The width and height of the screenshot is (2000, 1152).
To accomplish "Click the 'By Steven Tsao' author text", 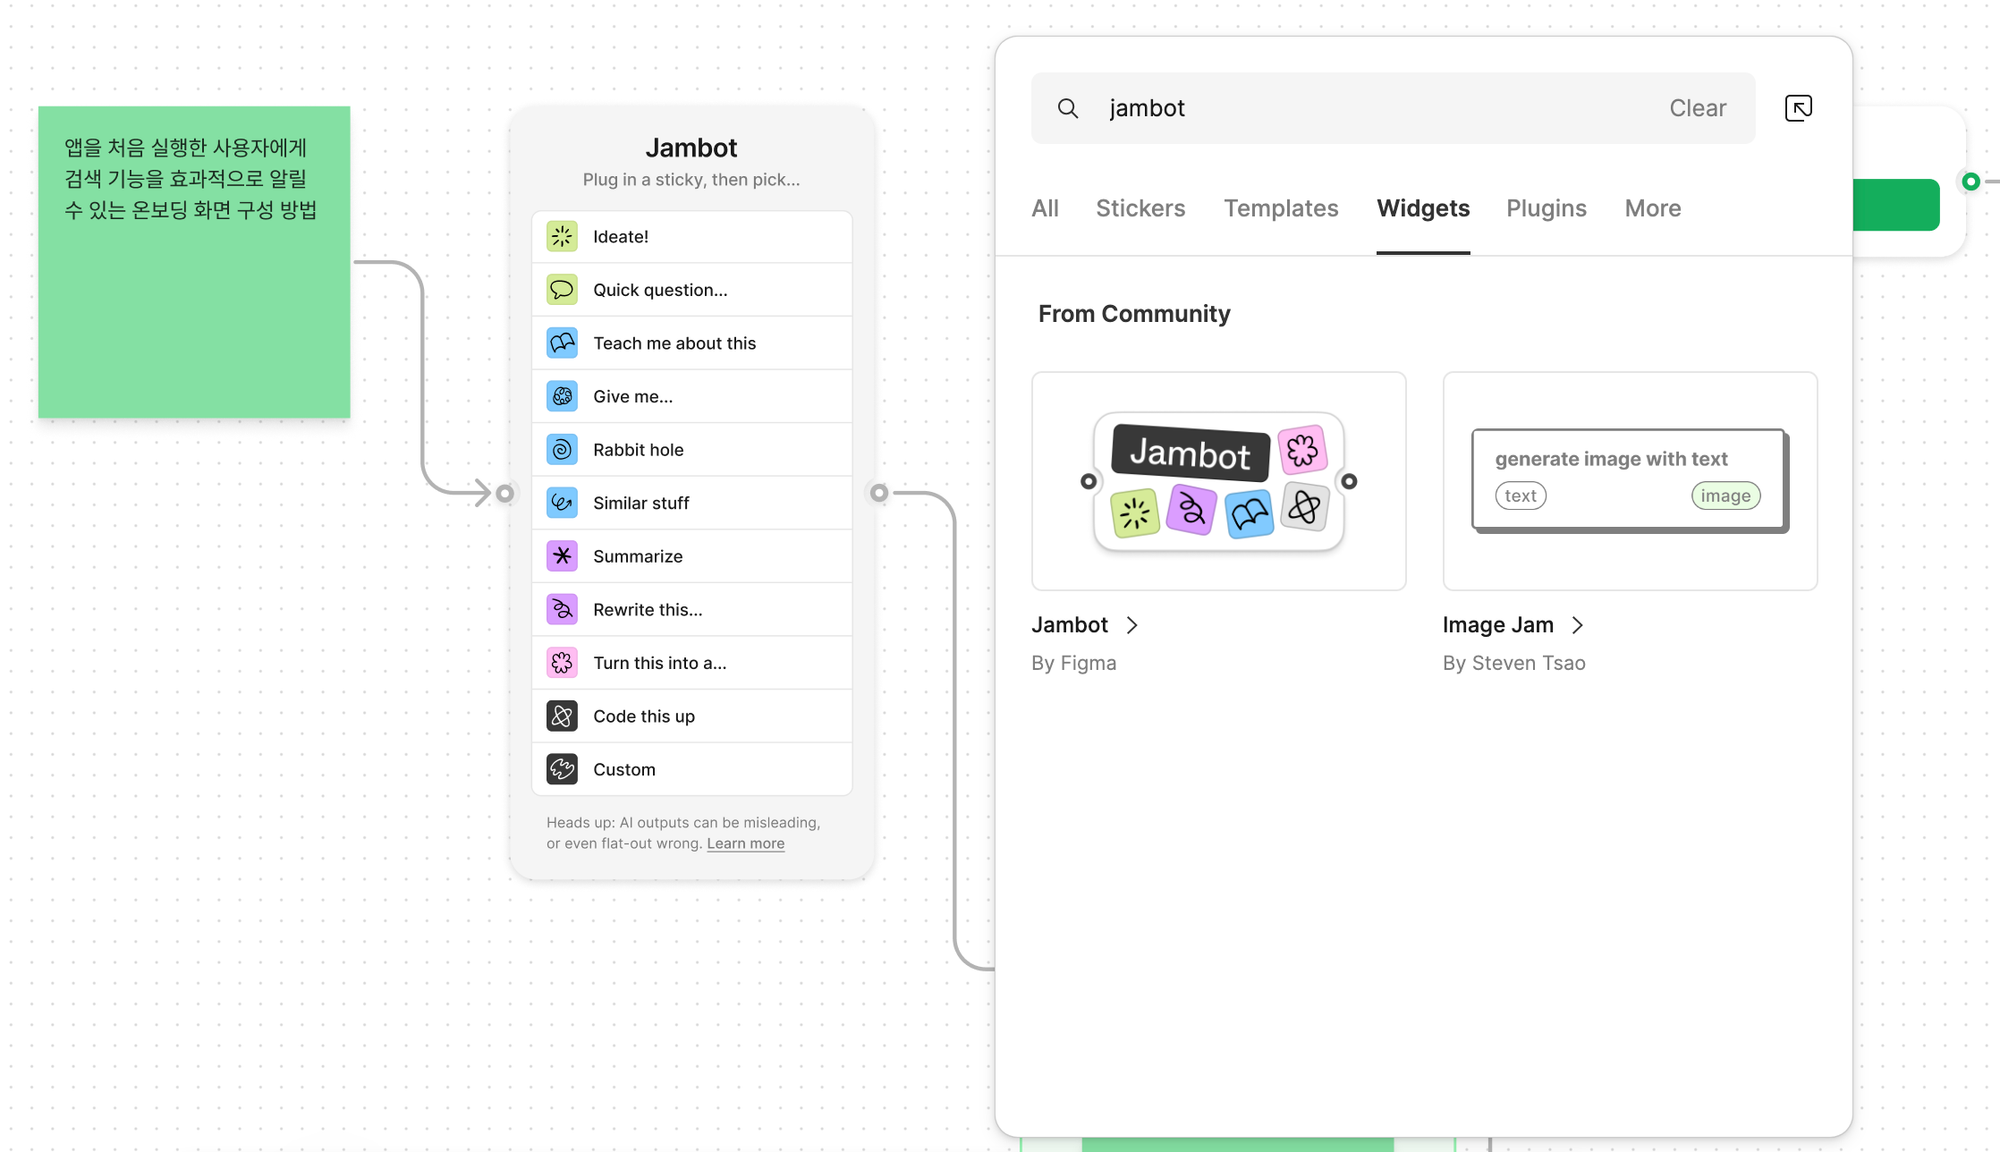I will click(1513, 663).
